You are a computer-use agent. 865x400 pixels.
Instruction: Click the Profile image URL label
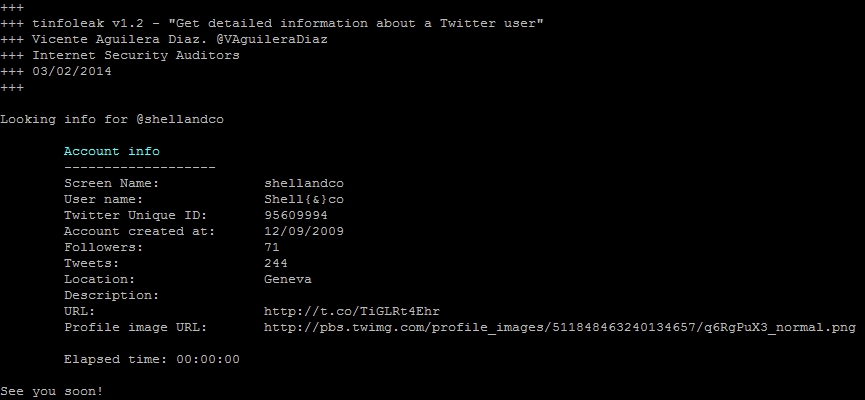(135, 327)
